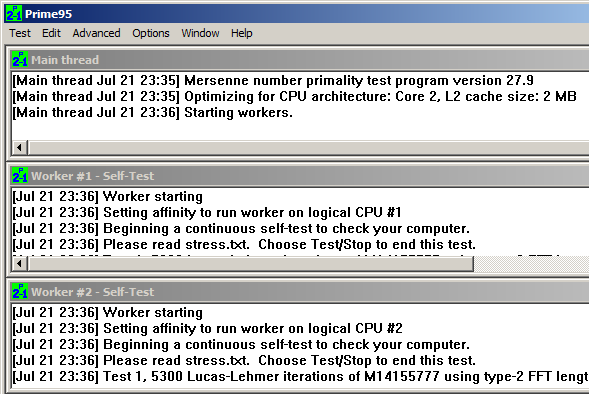The image size is (589, 394).
Task: Click 'Beginning a continuous self-test' line in Worker #2
Action: point(241,344)
